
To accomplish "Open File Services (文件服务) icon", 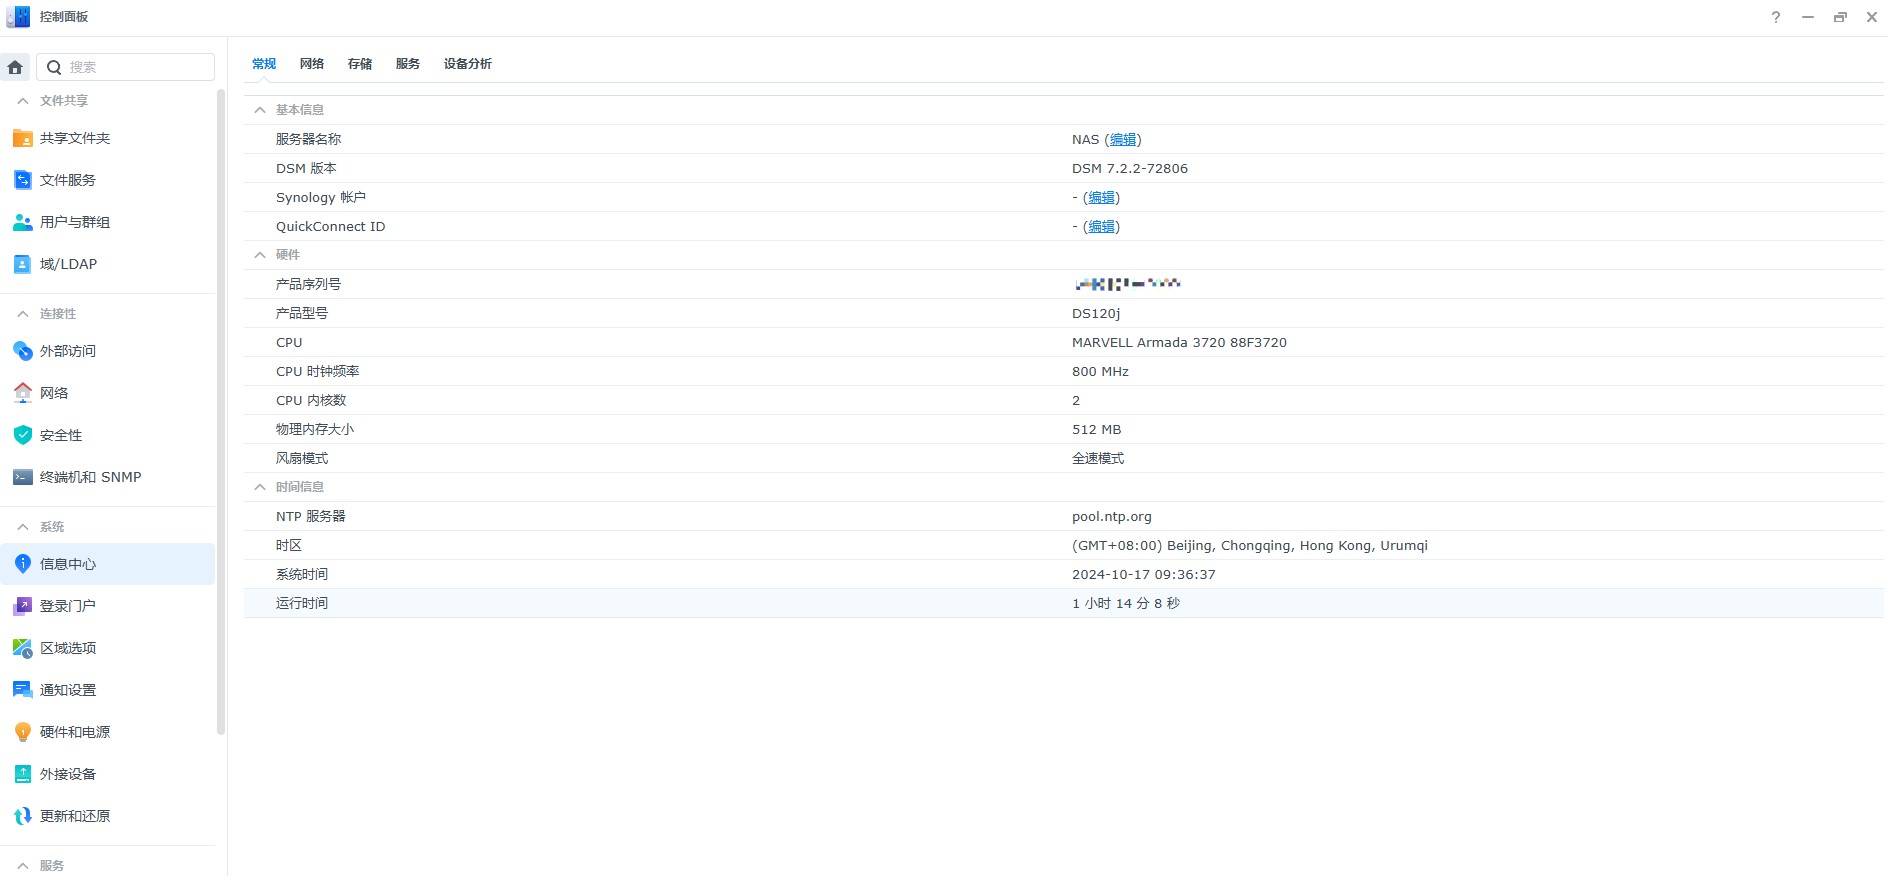I will (23, 180).
